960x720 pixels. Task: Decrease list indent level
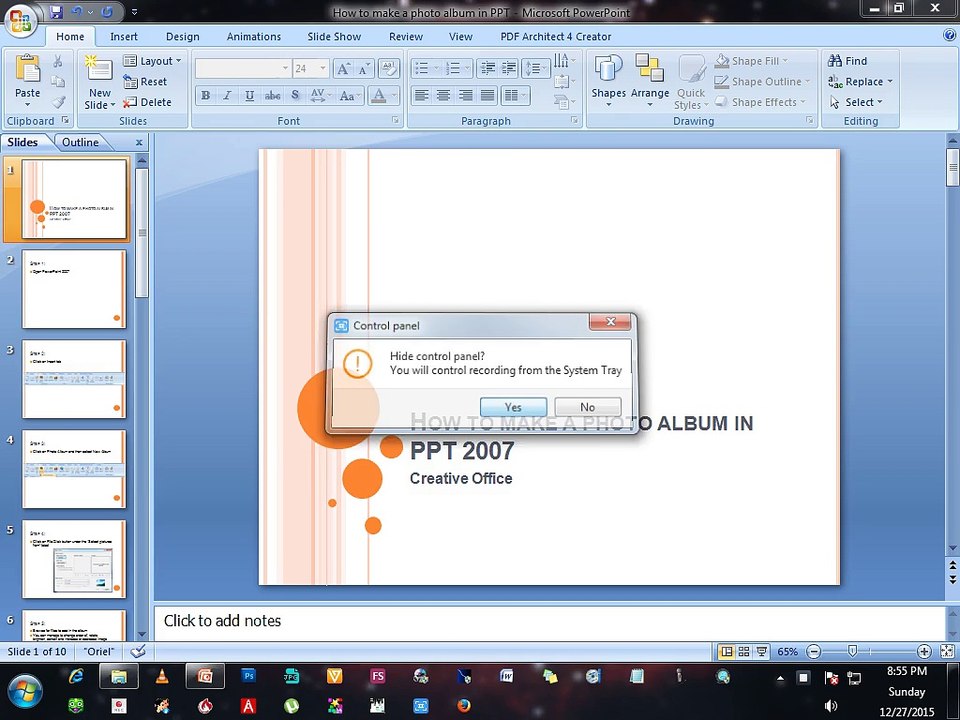[x=488, y=69]
